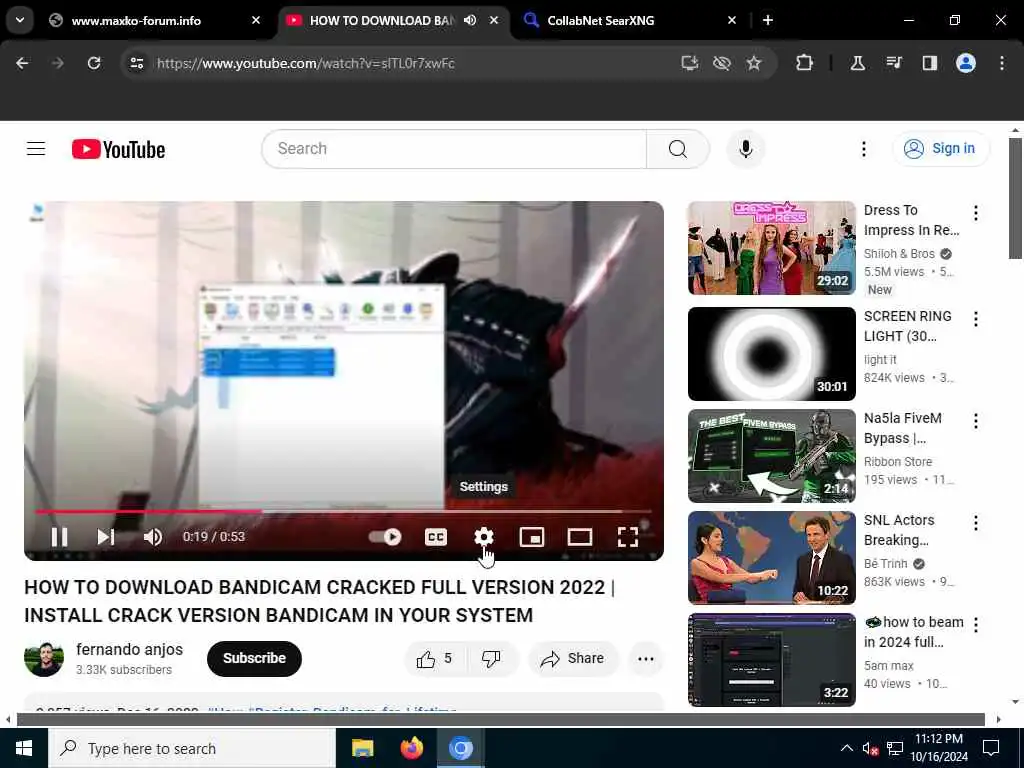Pause the video playback

click(59, 537)
